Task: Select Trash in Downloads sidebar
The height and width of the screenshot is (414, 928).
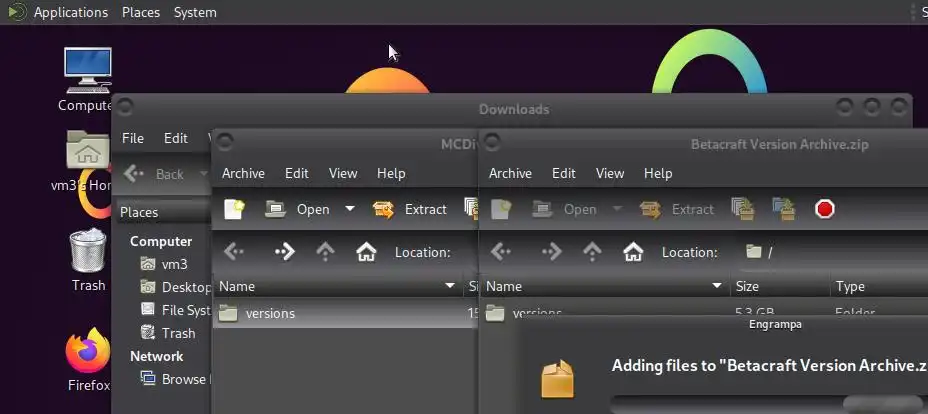Action: (x=167, y=333)
